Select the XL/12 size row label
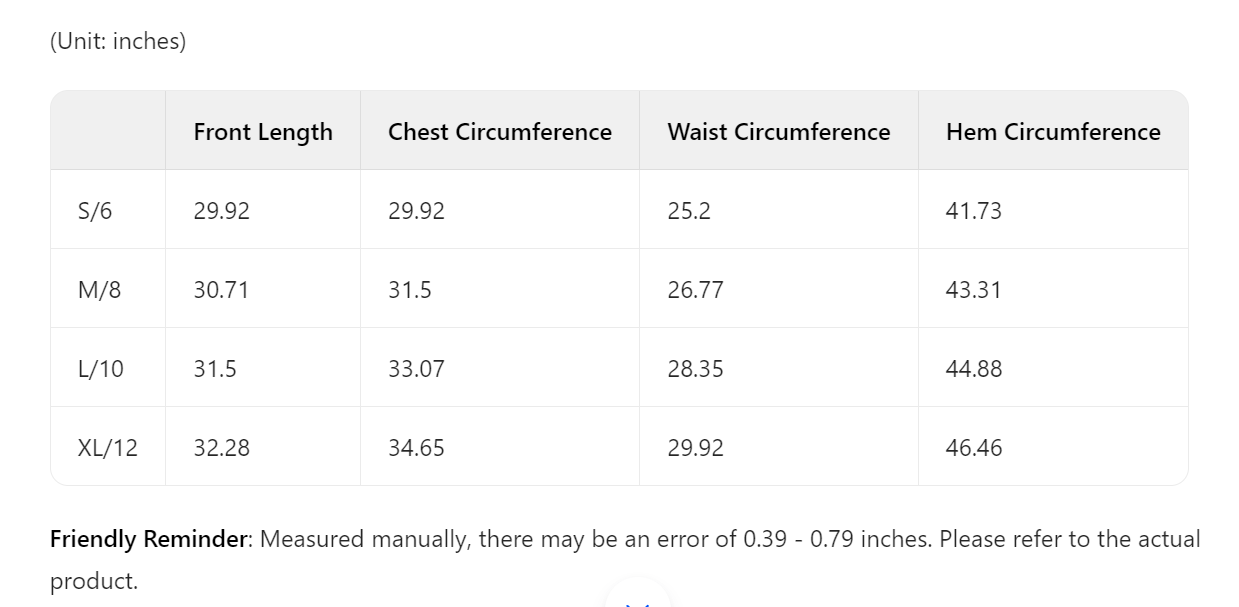The height and width of the screenshot is (607, 1239). tap(108, 448)
